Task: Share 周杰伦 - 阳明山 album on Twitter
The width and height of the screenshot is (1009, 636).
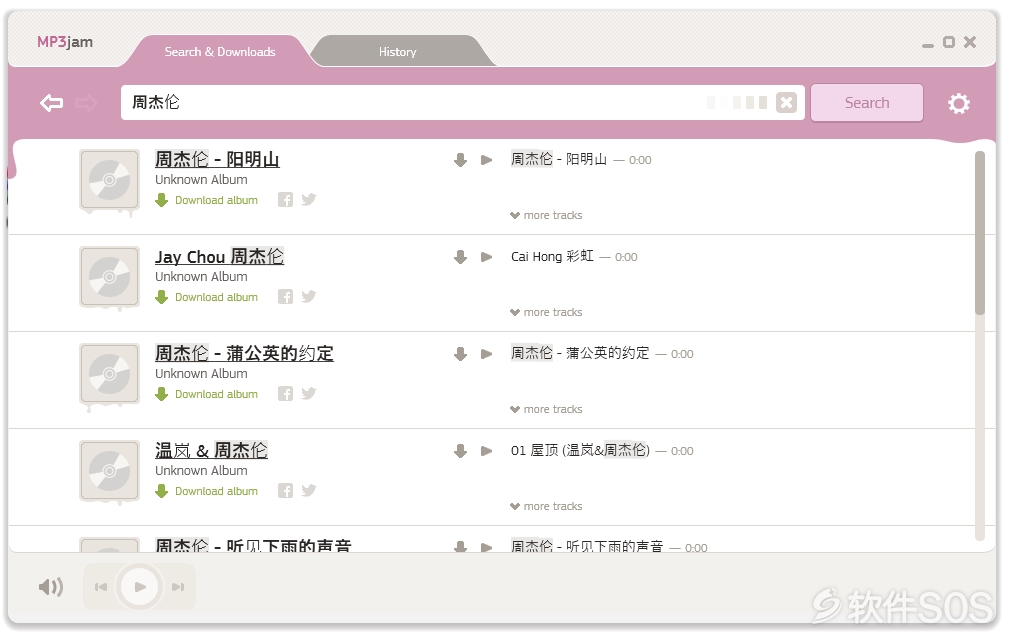Action: [309, 200]
